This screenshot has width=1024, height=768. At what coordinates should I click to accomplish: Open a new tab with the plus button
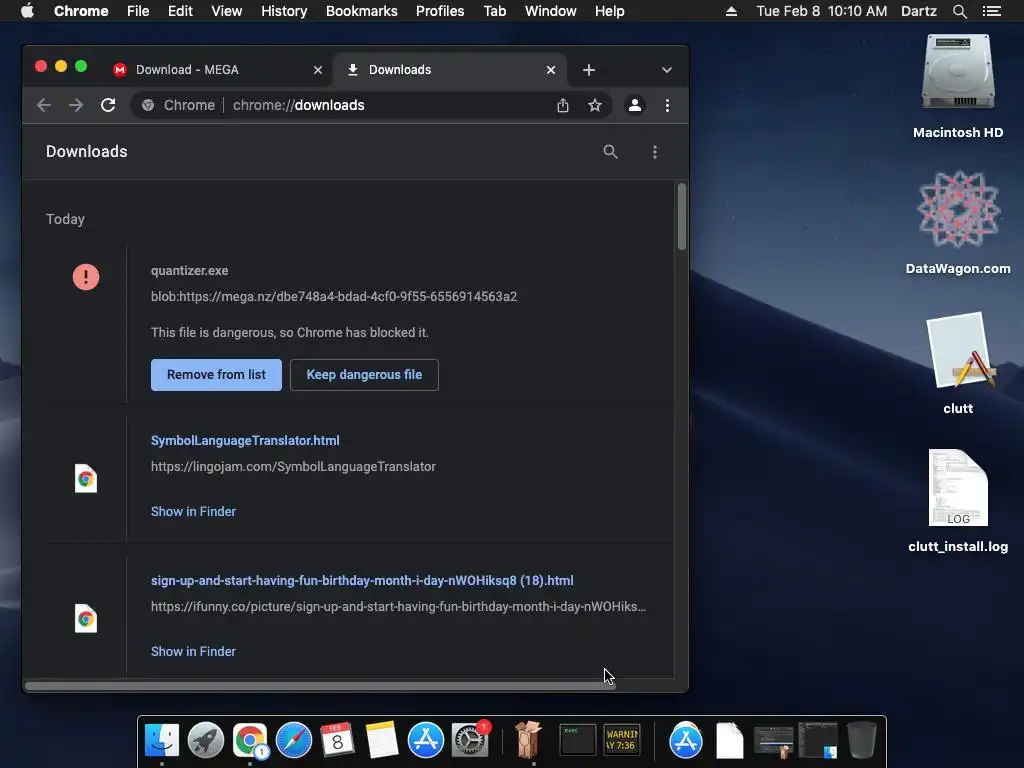(588, 70)
